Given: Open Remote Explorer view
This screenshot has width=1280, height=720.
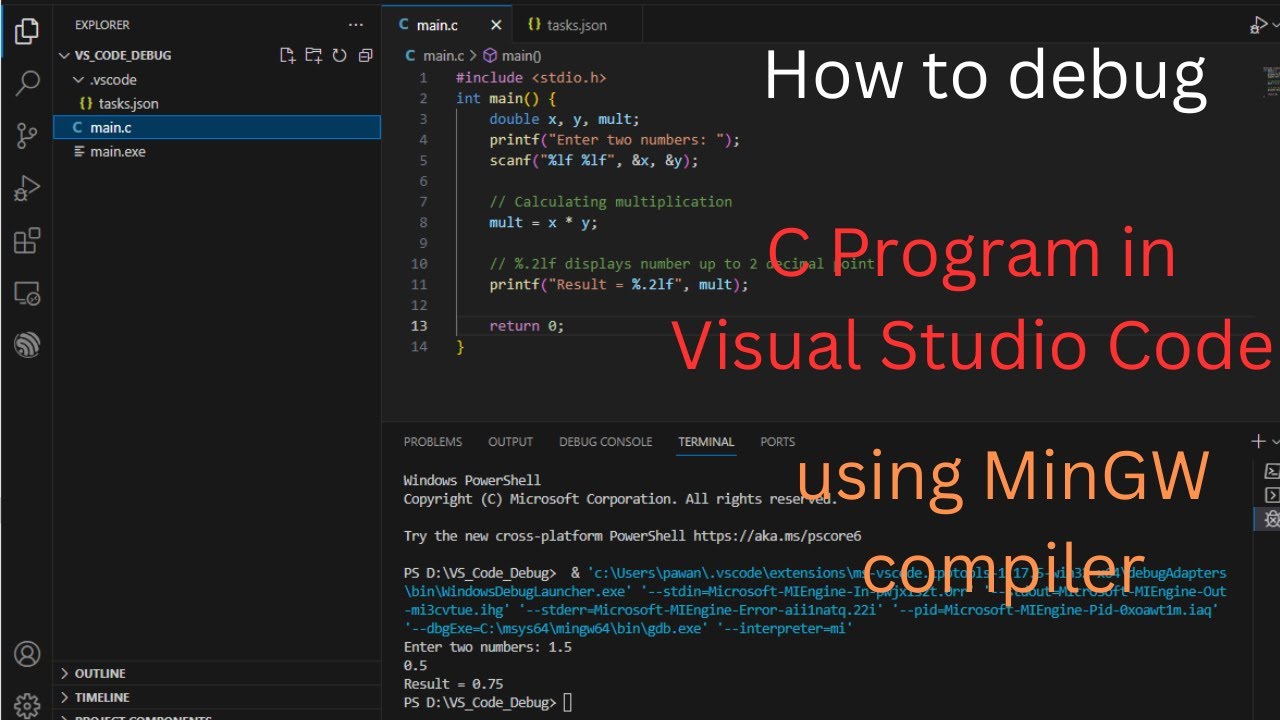Looking at the screenshot, I should 27,294.
